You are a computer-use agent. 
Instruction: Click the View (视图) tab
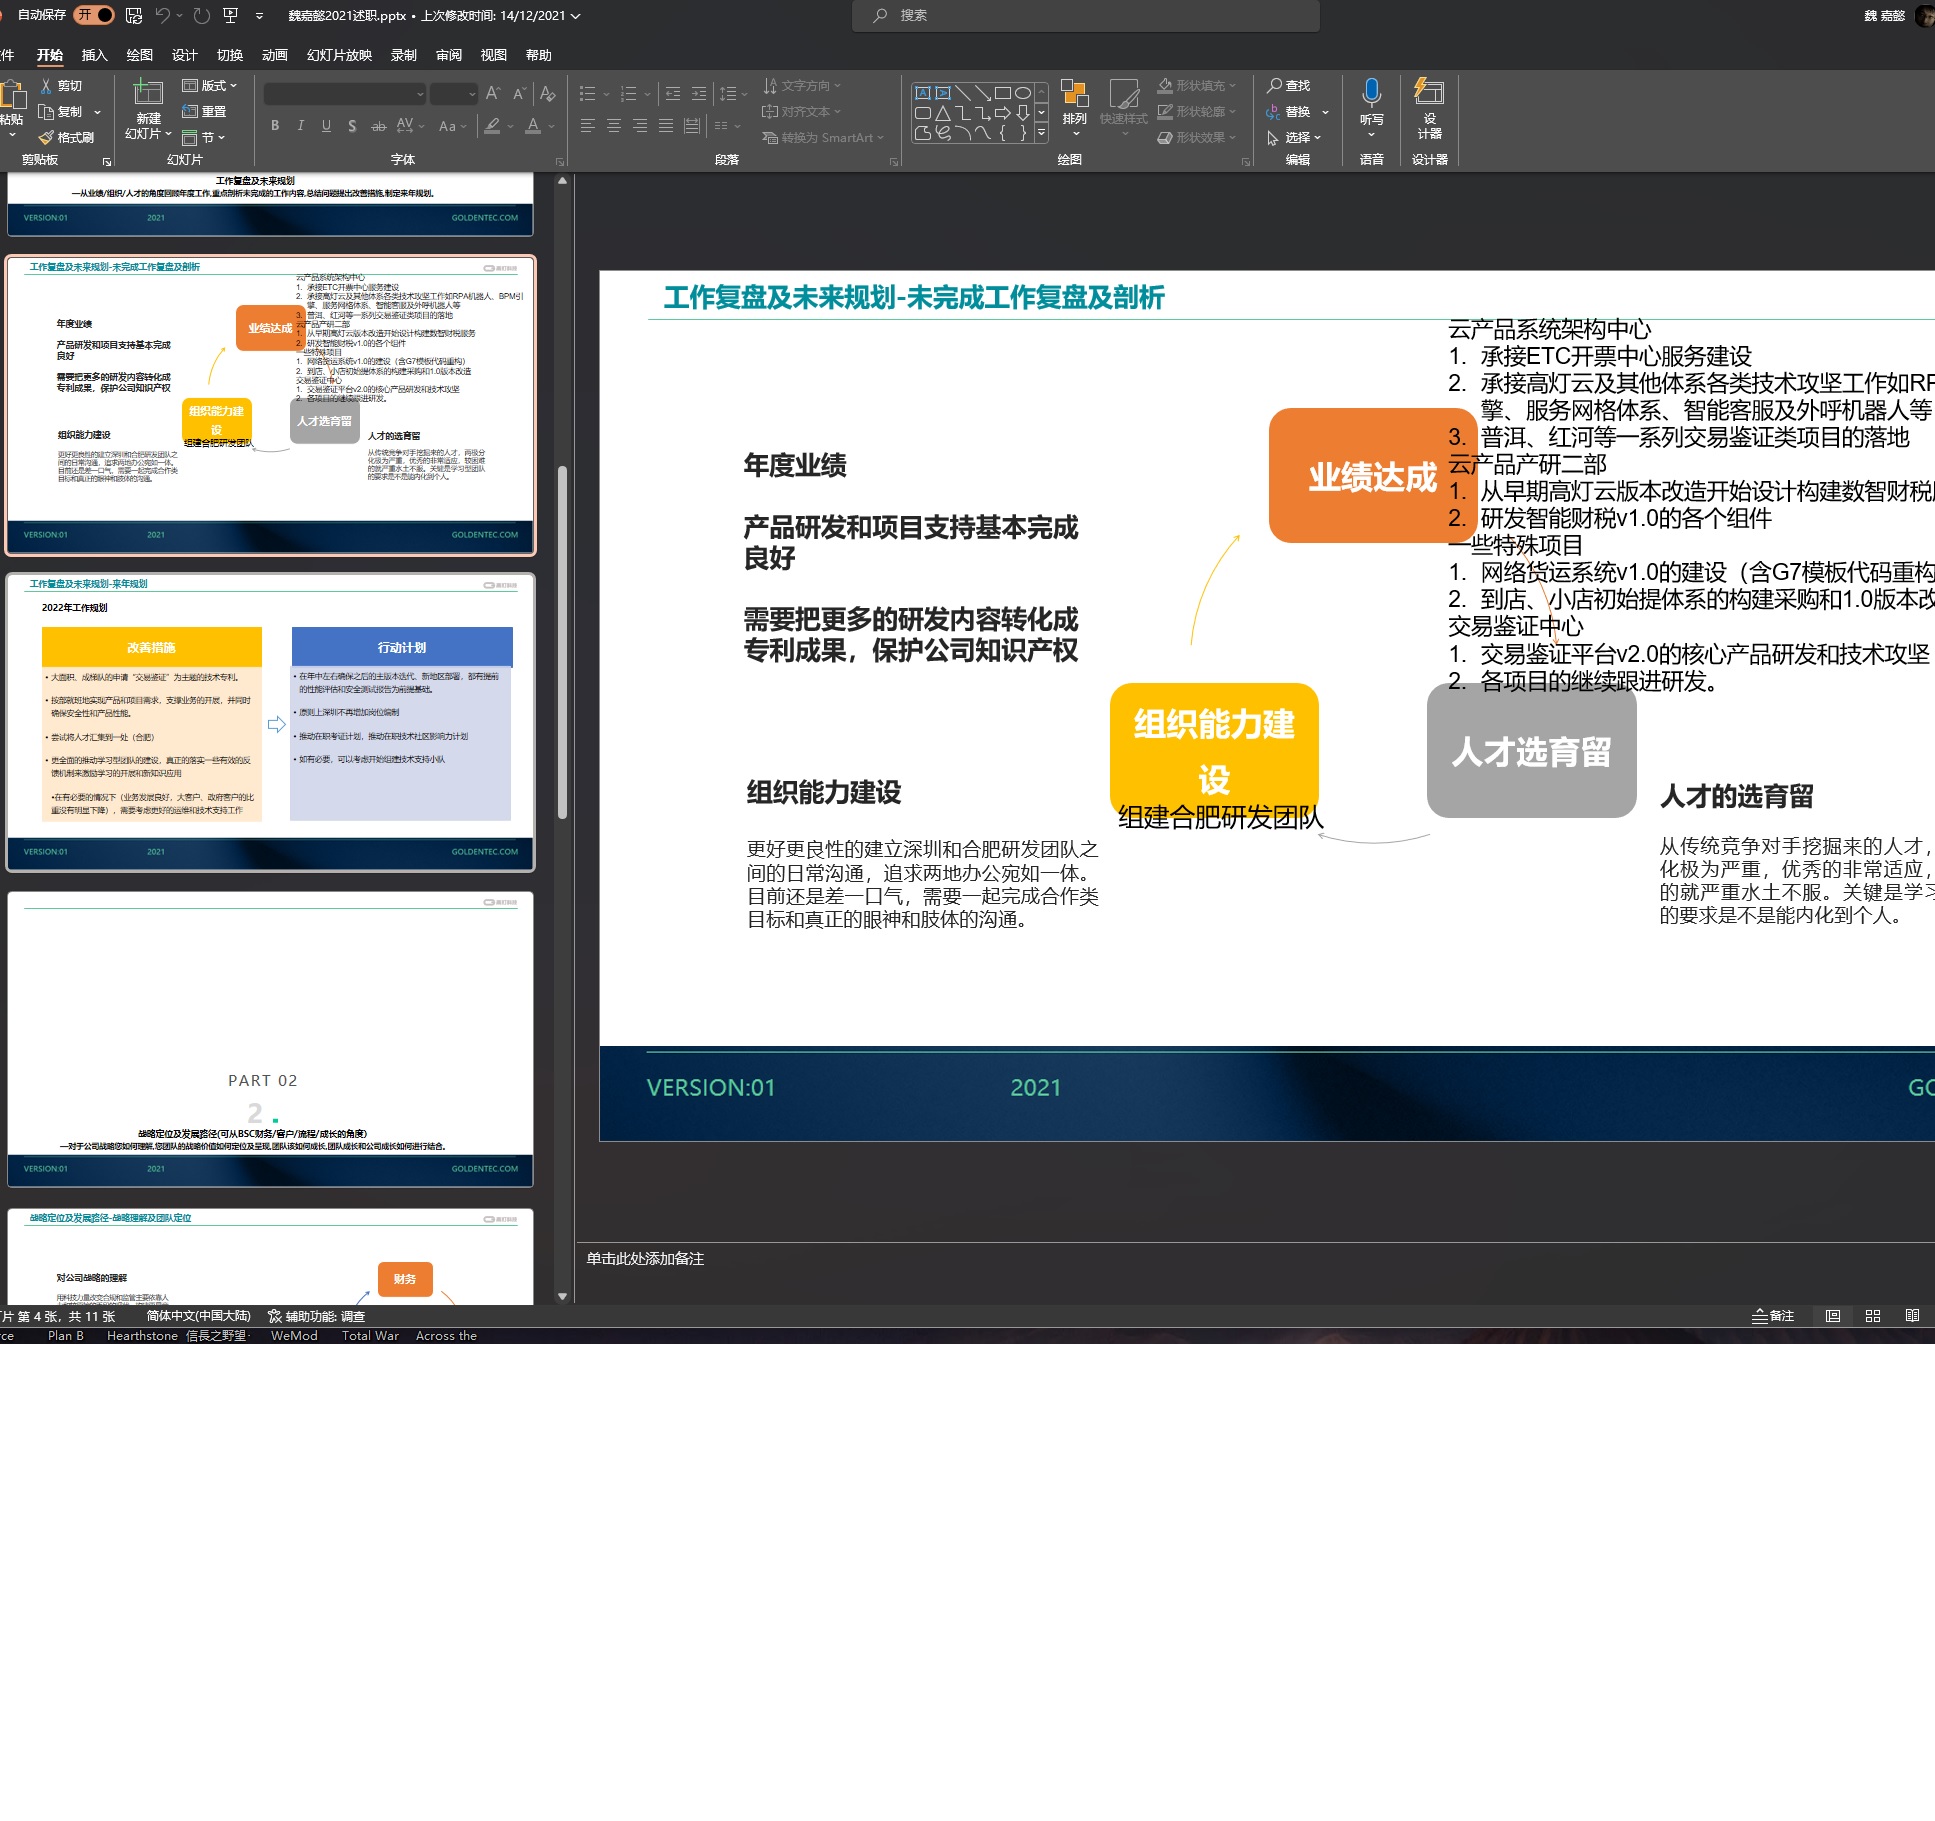[x=494, y=55]
